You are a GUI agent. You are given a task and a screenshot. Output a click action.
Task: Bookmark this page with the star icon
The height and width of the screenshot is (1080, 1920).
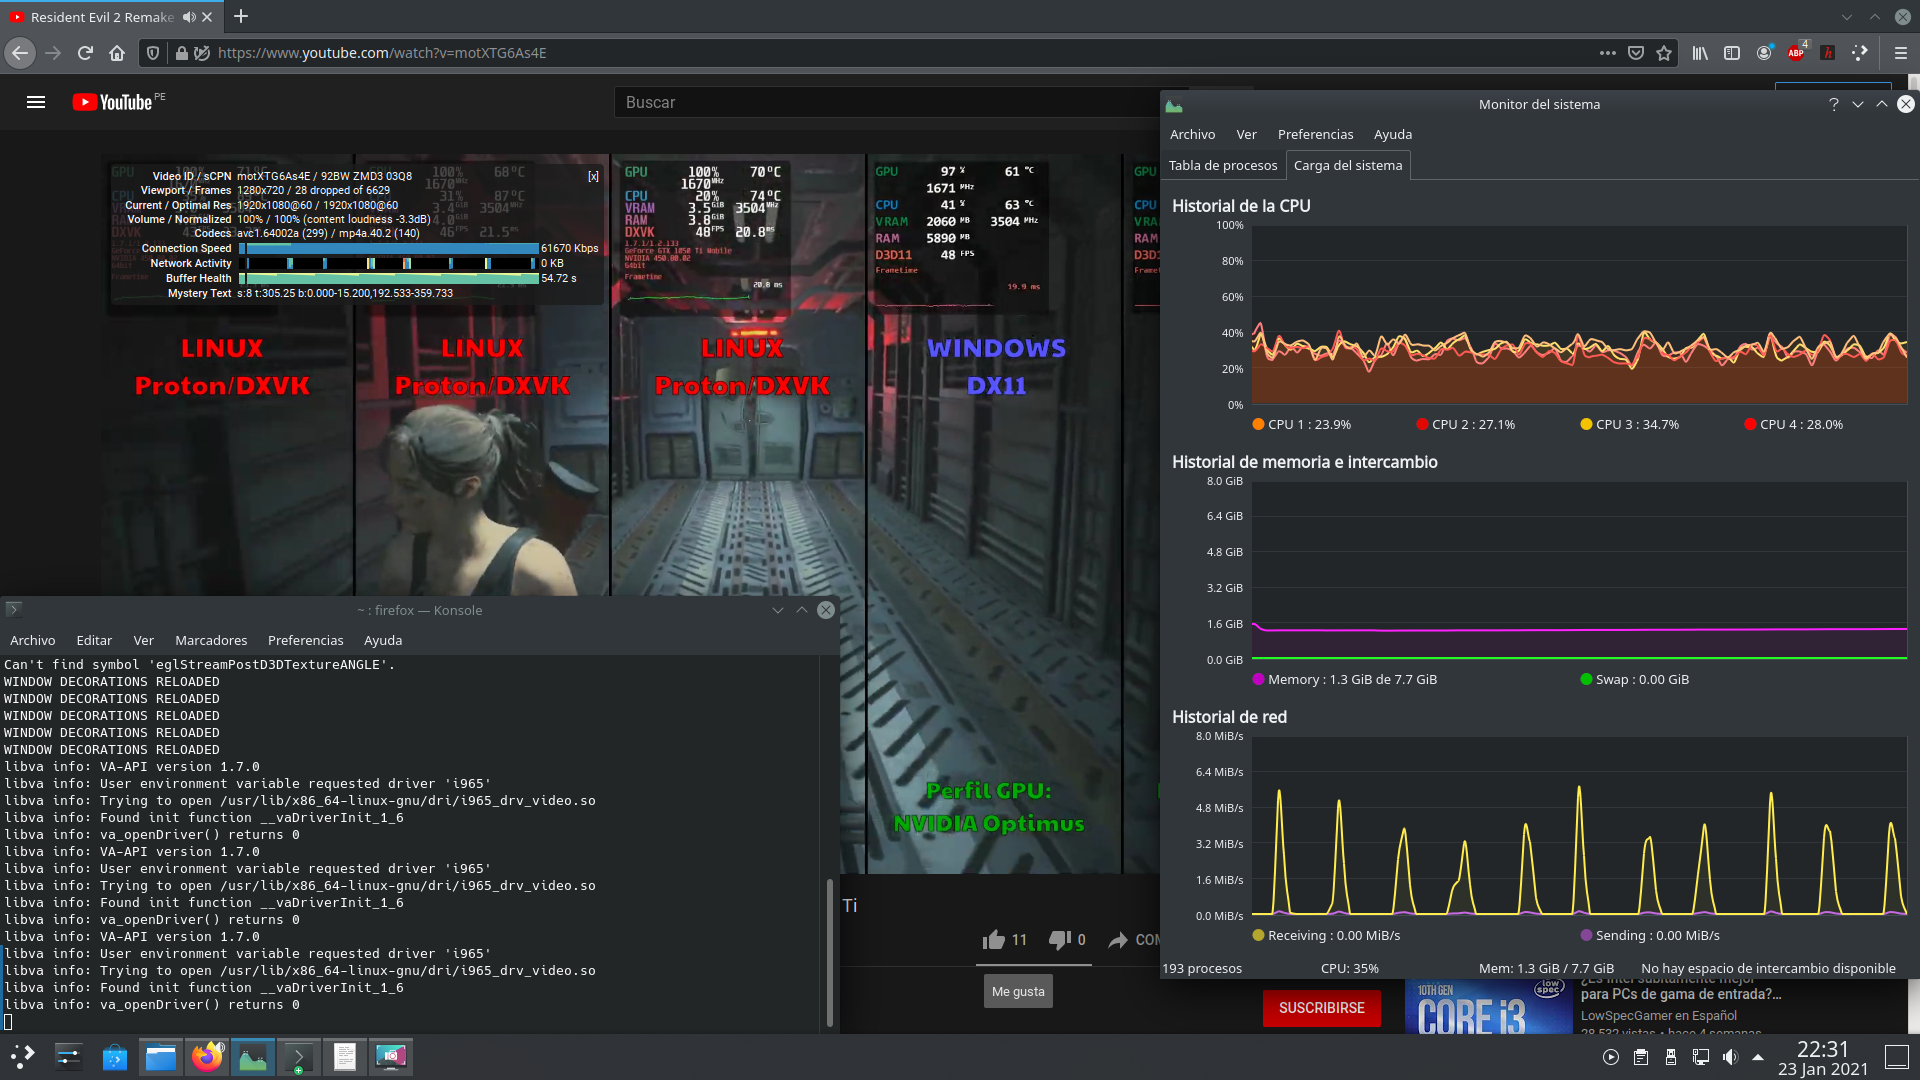pyautogui.click(x=1664, y=53)
